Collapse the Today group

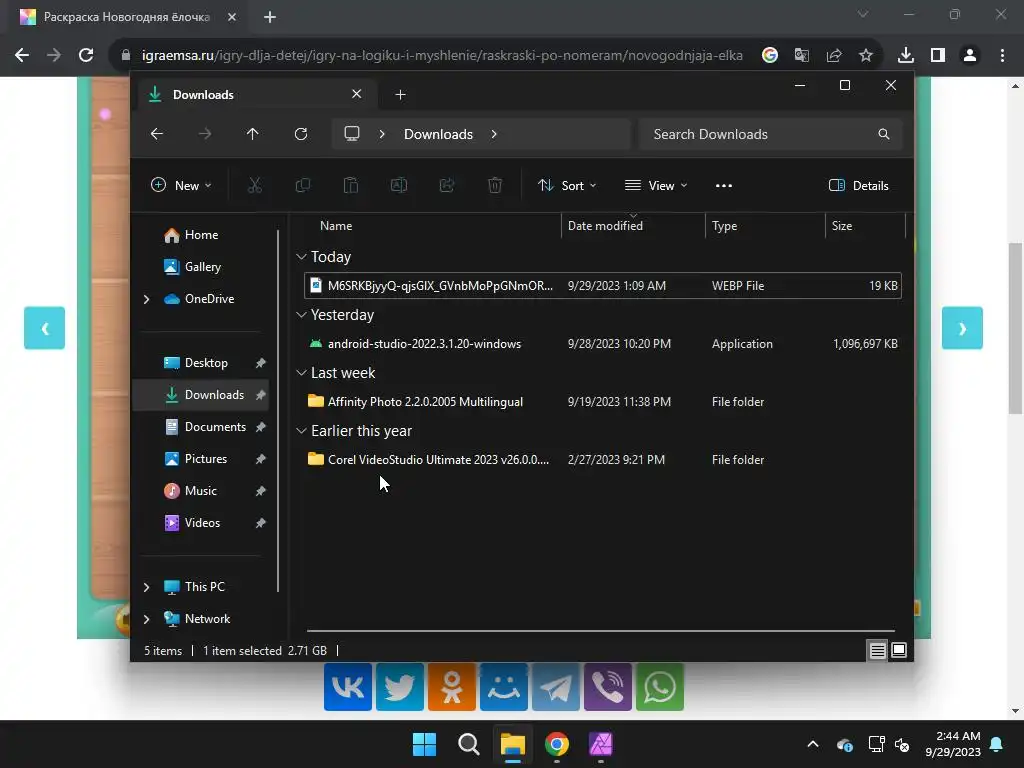coord(301,257)
